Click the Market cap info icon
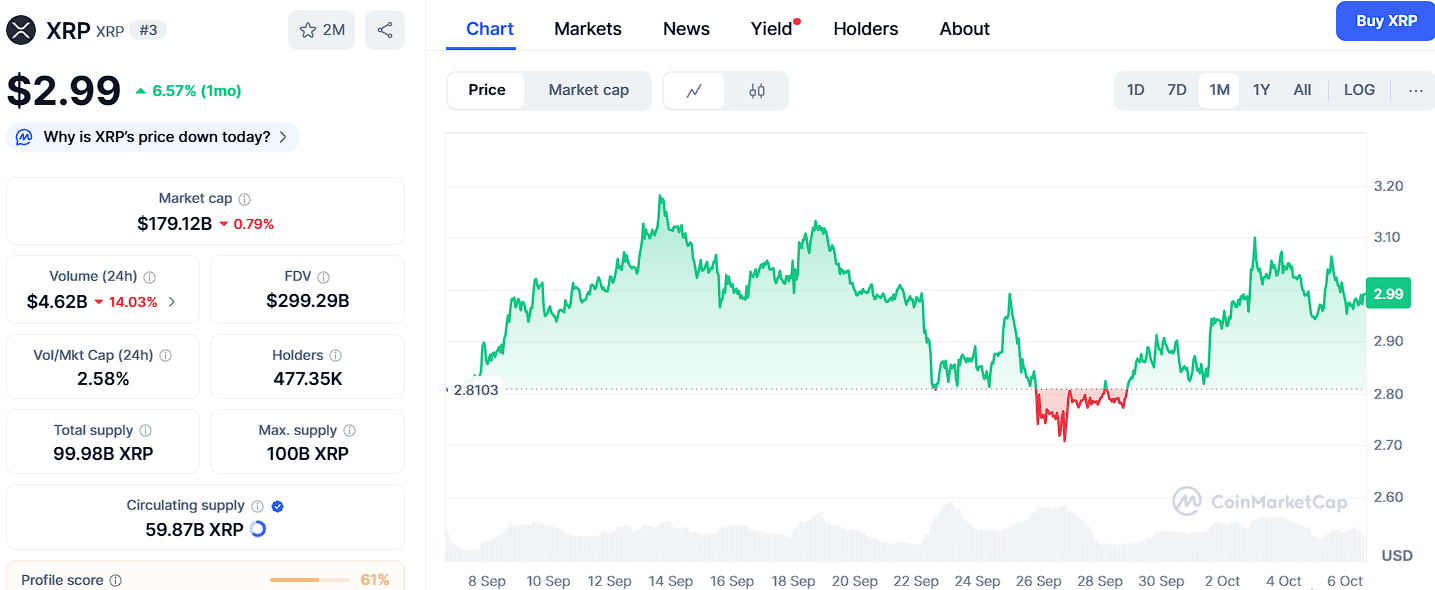Viewport: 1435px width, 590px height. (245, 199)
